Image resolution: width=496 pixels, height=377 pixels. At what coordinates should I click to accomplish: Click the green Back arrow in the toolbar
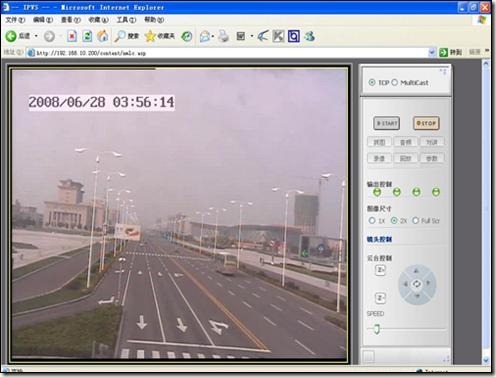(11, 36)
